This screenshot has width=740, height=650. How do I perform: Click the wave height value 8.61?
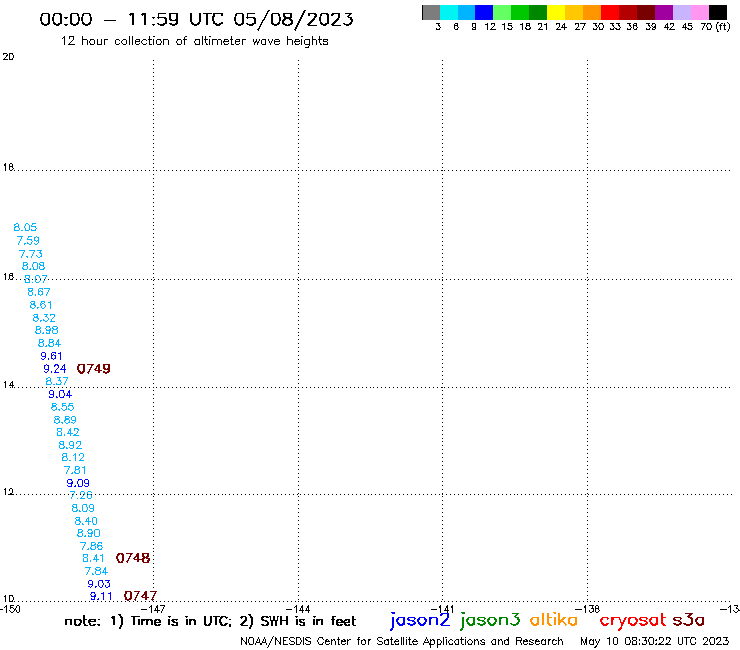[x=41, y=305]
